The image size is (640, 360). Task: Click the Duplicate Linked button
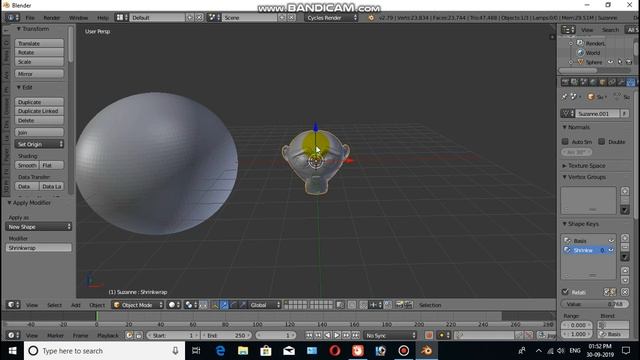39,111
